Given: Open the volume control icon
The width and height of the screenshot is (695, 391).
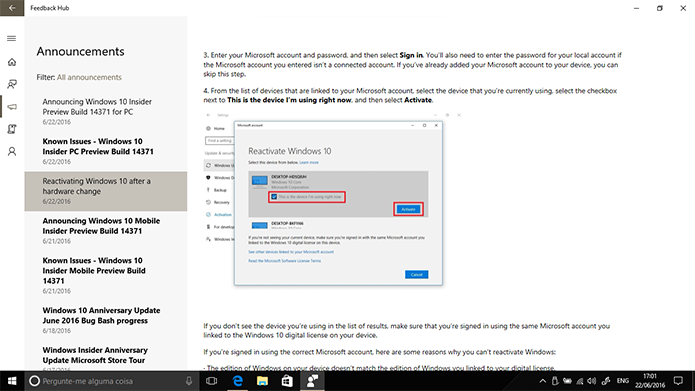Looking at the screenshot, I should (592, 381).
